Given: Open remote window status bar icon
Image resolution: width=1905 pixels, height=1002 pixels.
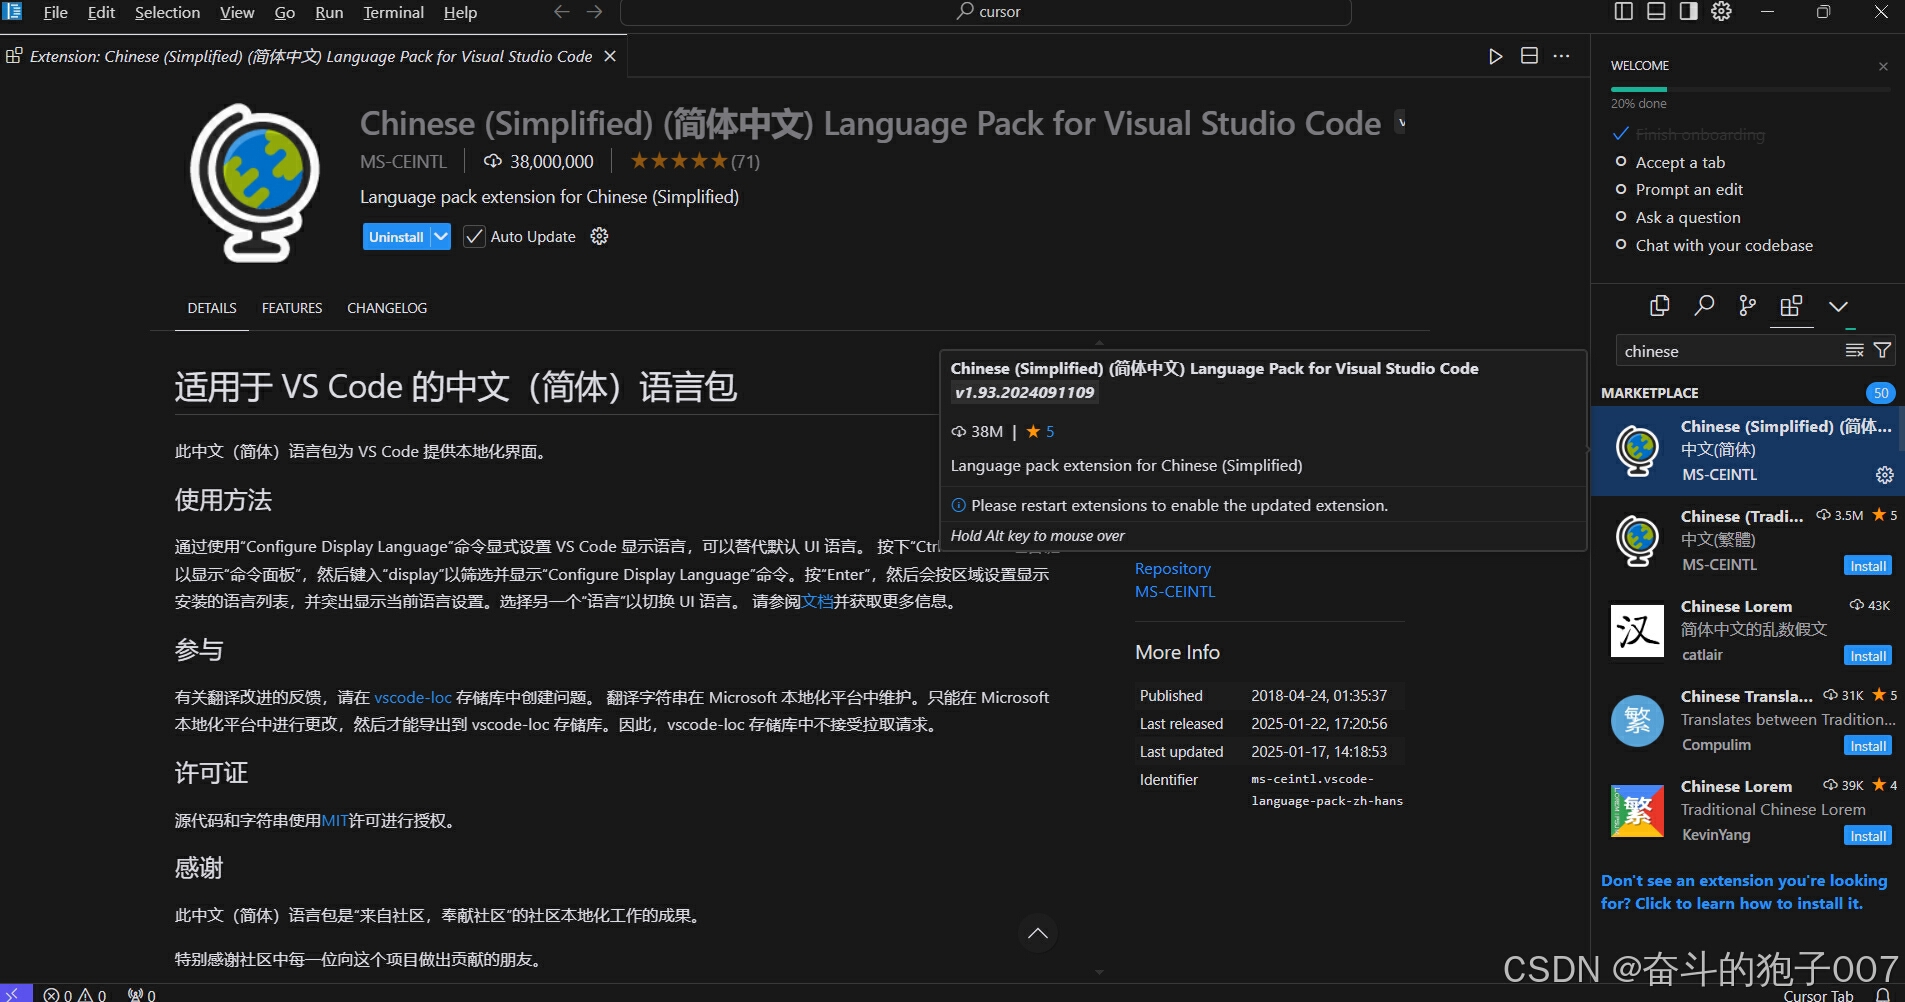Looking at the screenshot, I should coord(15,994).
